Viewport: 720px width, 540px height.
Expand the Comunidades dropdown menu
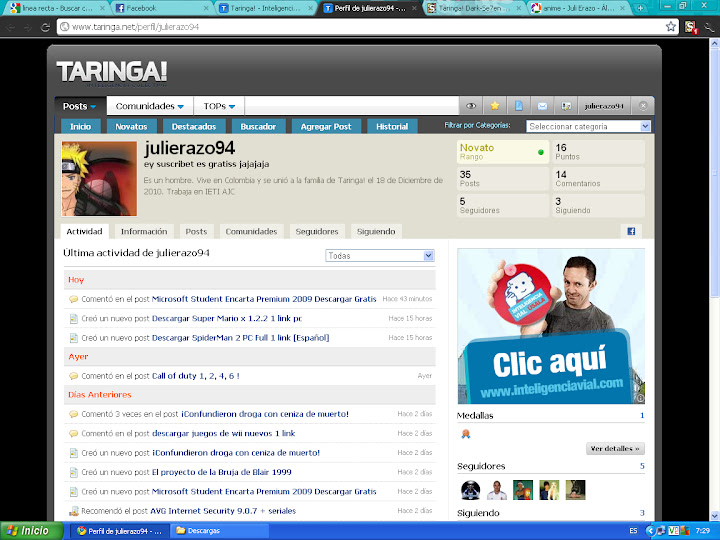coord(150,106)
